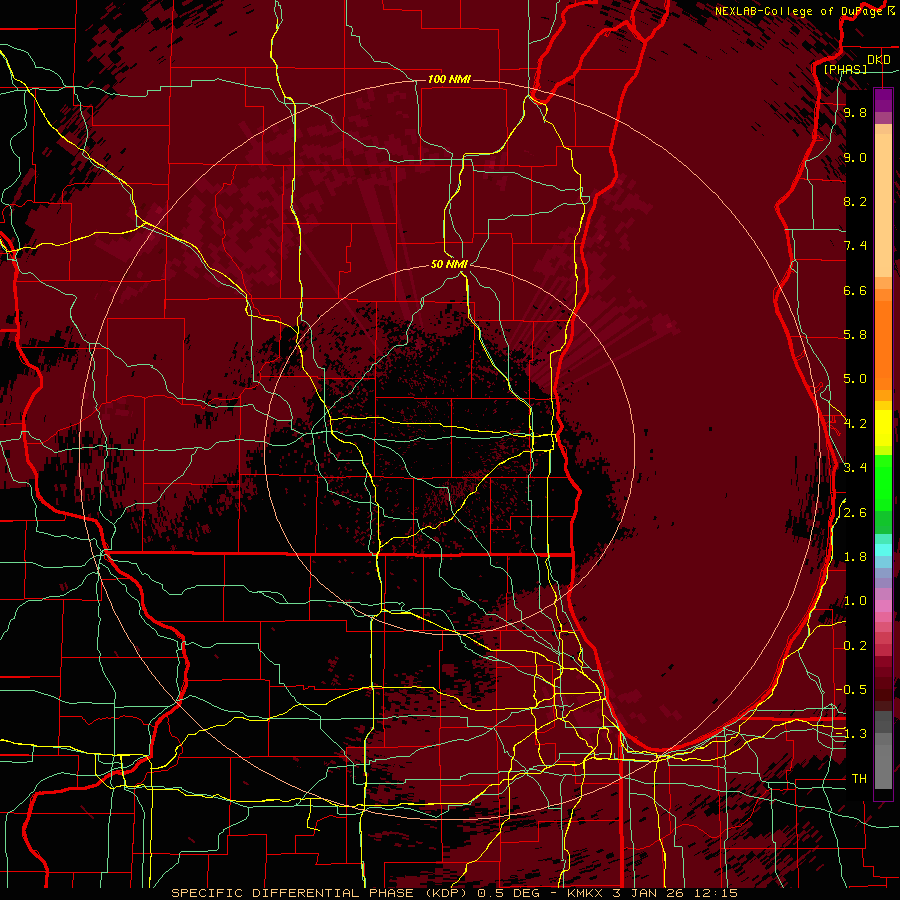Click the TH threshold label on the scale
The height and width of the screenshot is (900, 900).
[859, 779]
